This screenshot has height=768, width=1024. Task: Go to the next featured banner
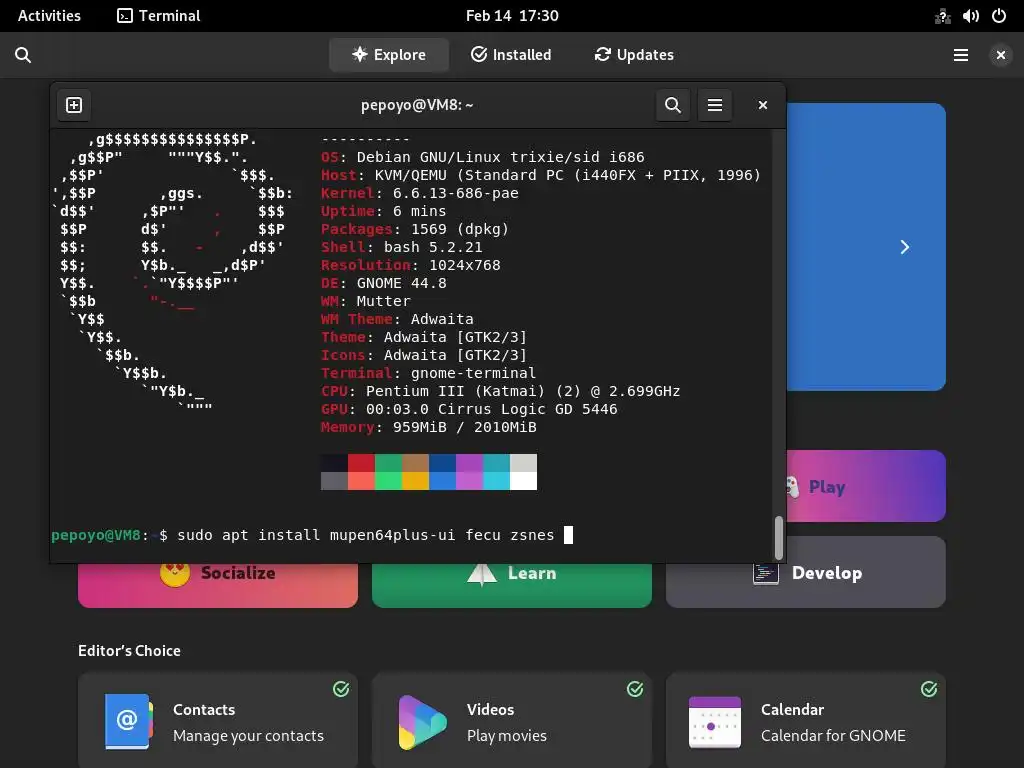click(904, 247)
